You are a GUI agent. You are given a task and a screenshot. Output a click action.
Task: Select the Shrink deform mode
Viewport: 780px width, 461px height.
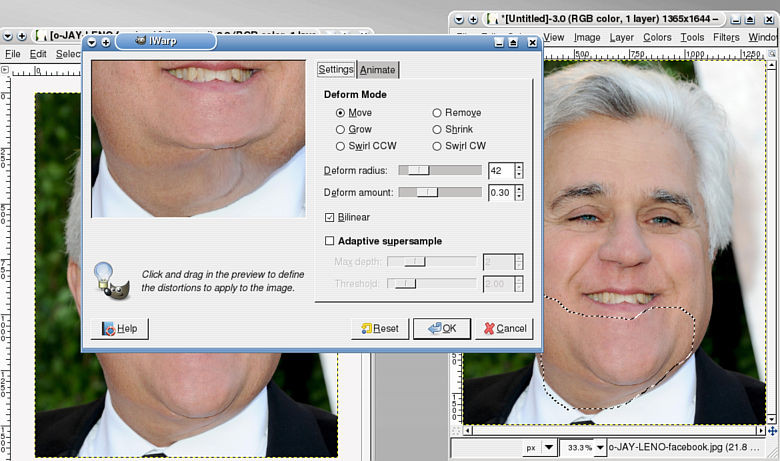(x=437, y=130)
